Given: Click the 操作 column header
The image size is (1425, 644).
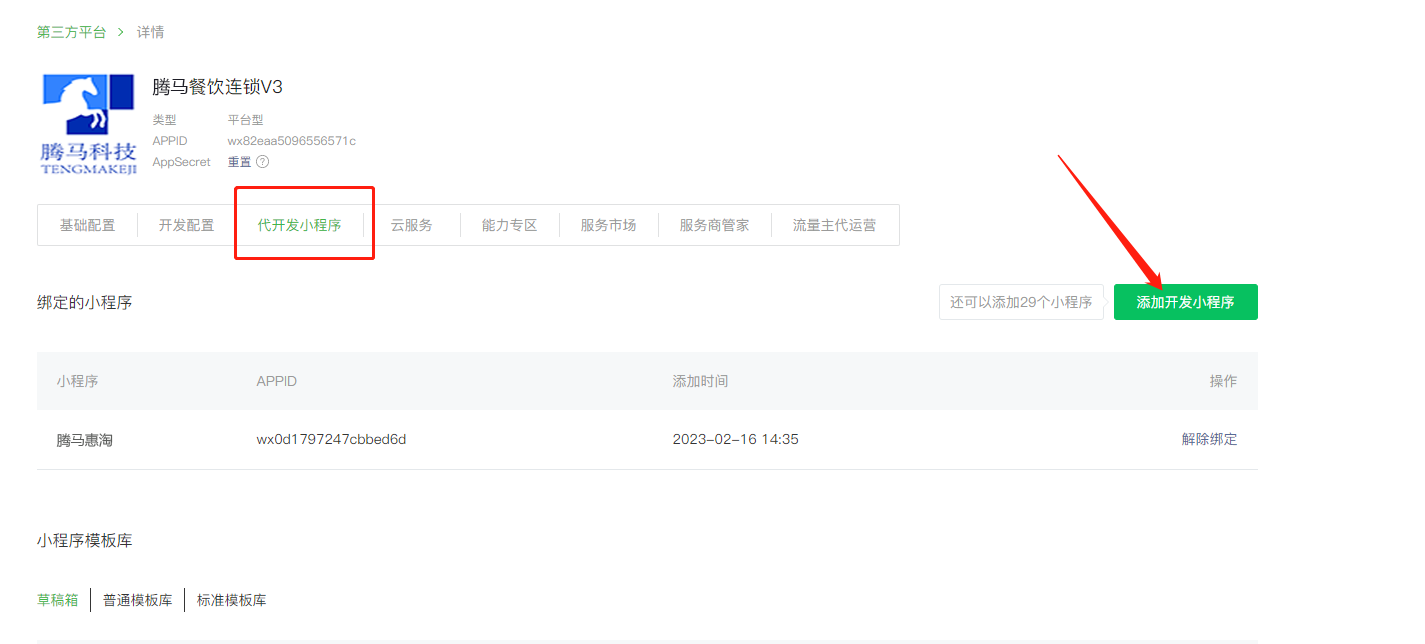Looking at the screenshot, I should pyautogui.click(x=1224, y=381).
